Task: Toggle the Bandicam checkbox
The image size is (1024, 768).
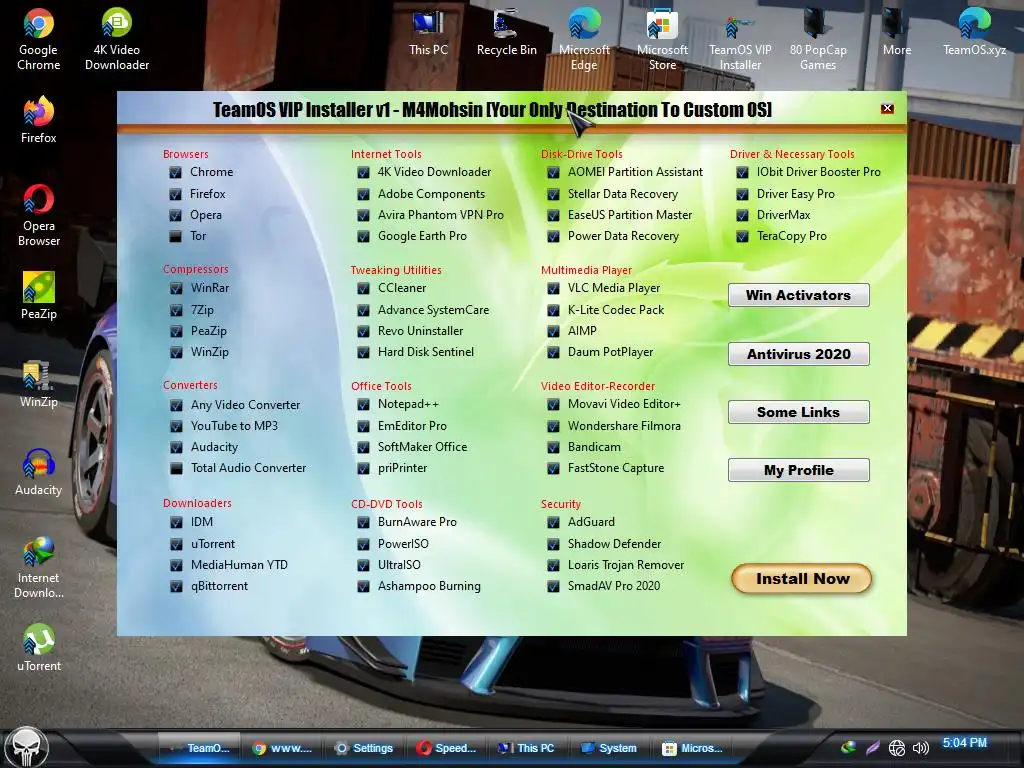Action: pyautogui.click(x=553, y=447)
